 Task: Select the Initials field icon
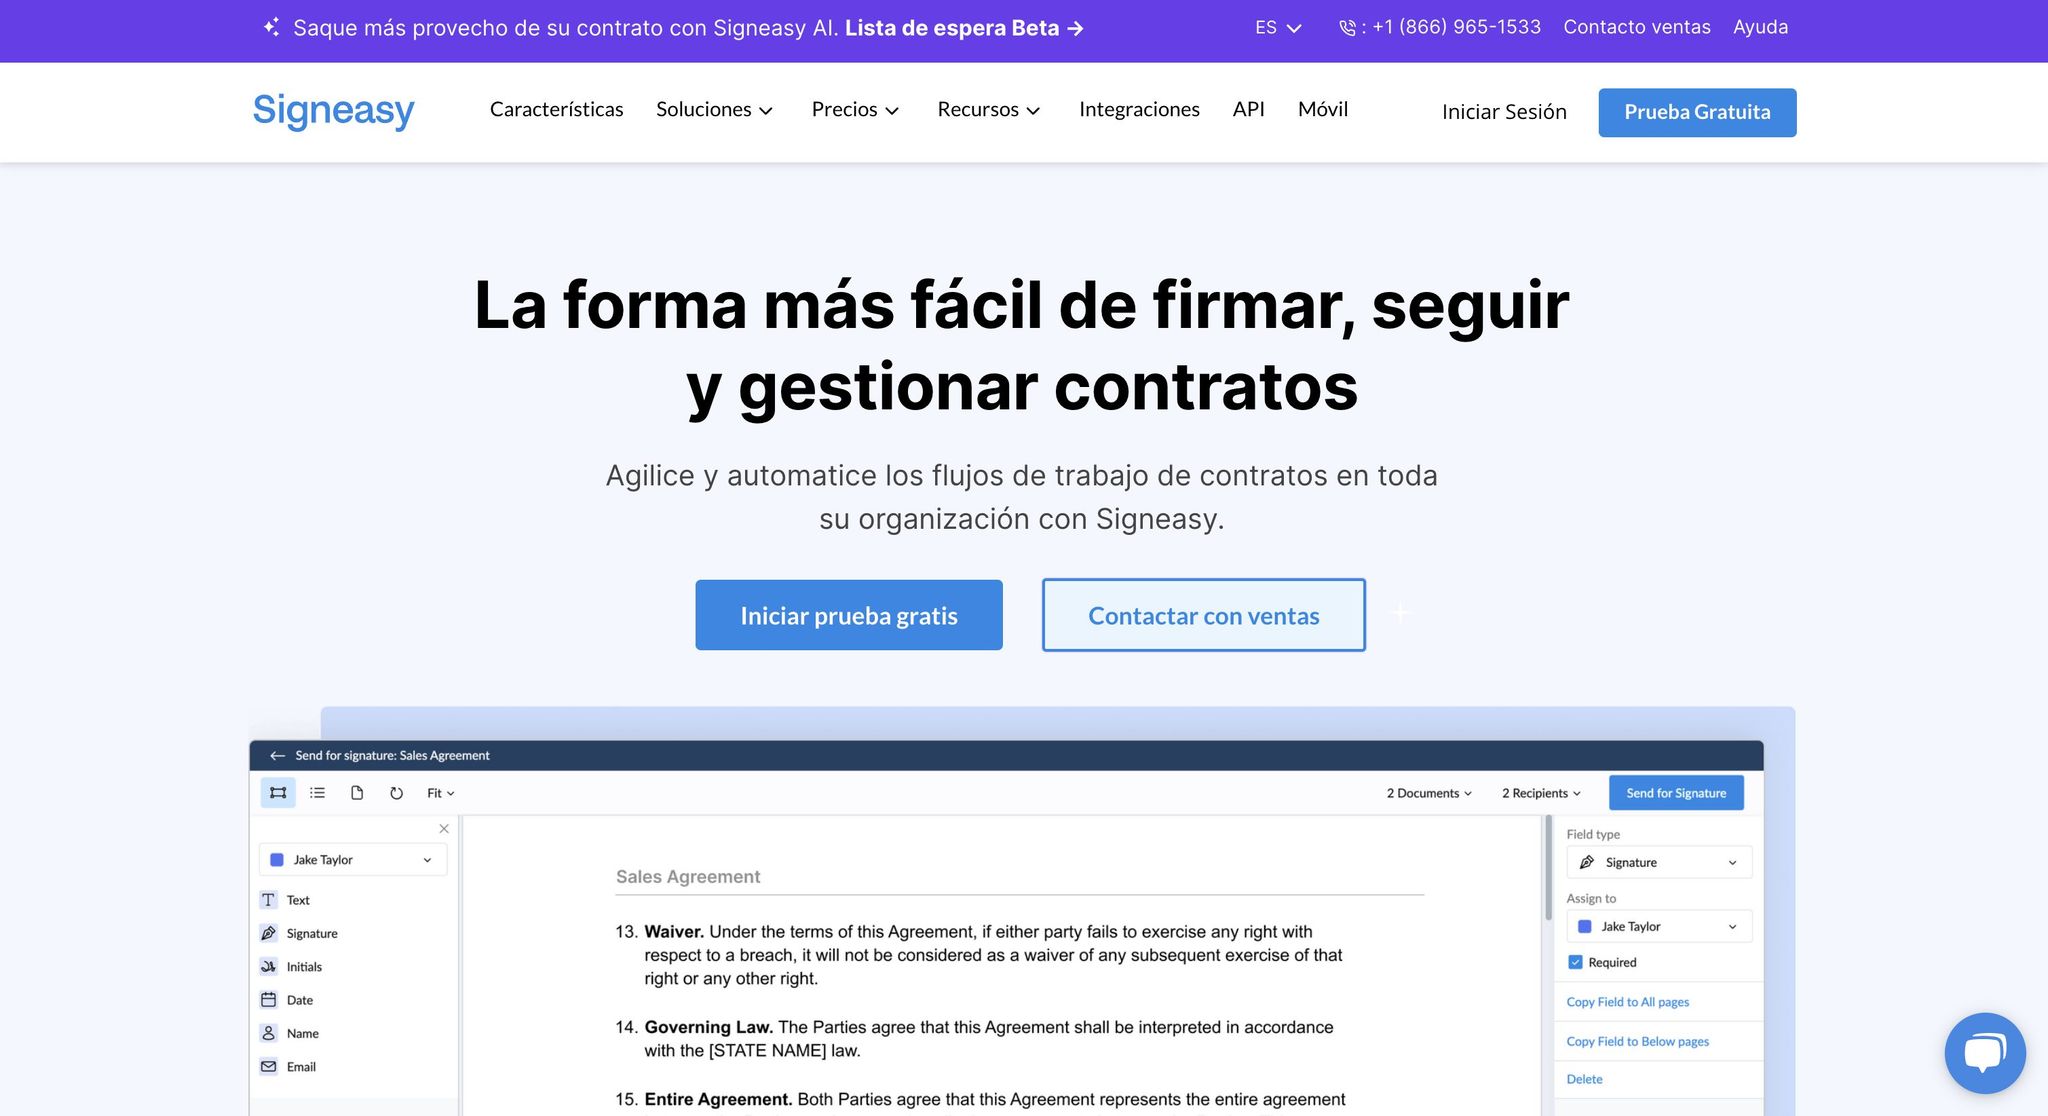pos(268,966)
